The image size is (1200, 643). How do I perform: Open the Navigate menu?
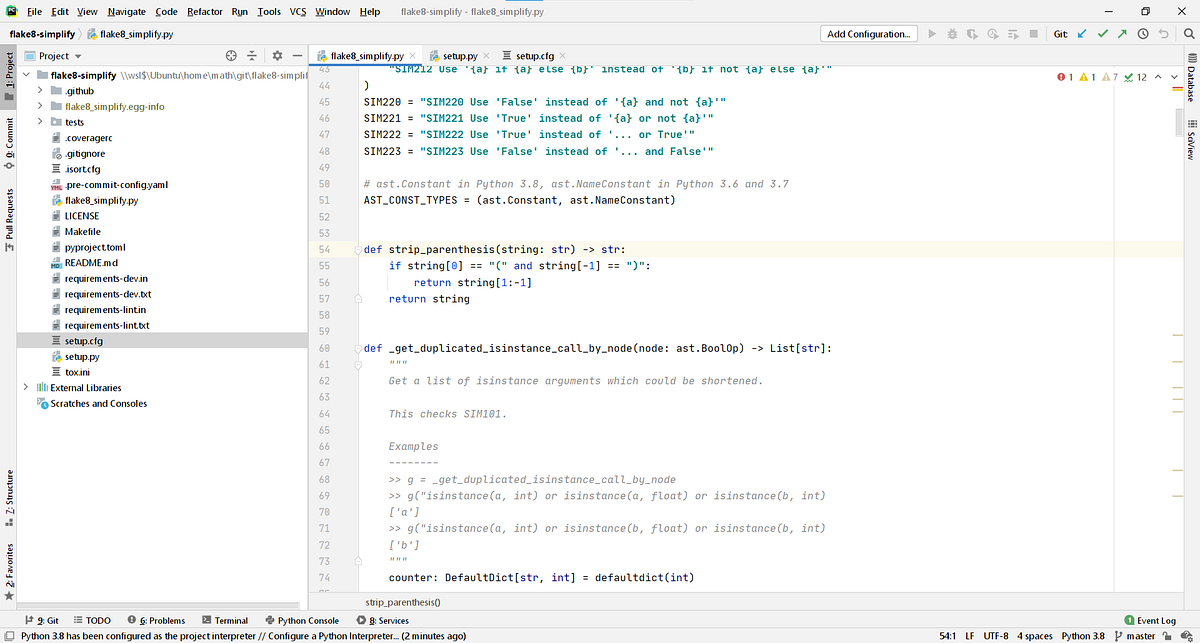[x=126, y=11]
